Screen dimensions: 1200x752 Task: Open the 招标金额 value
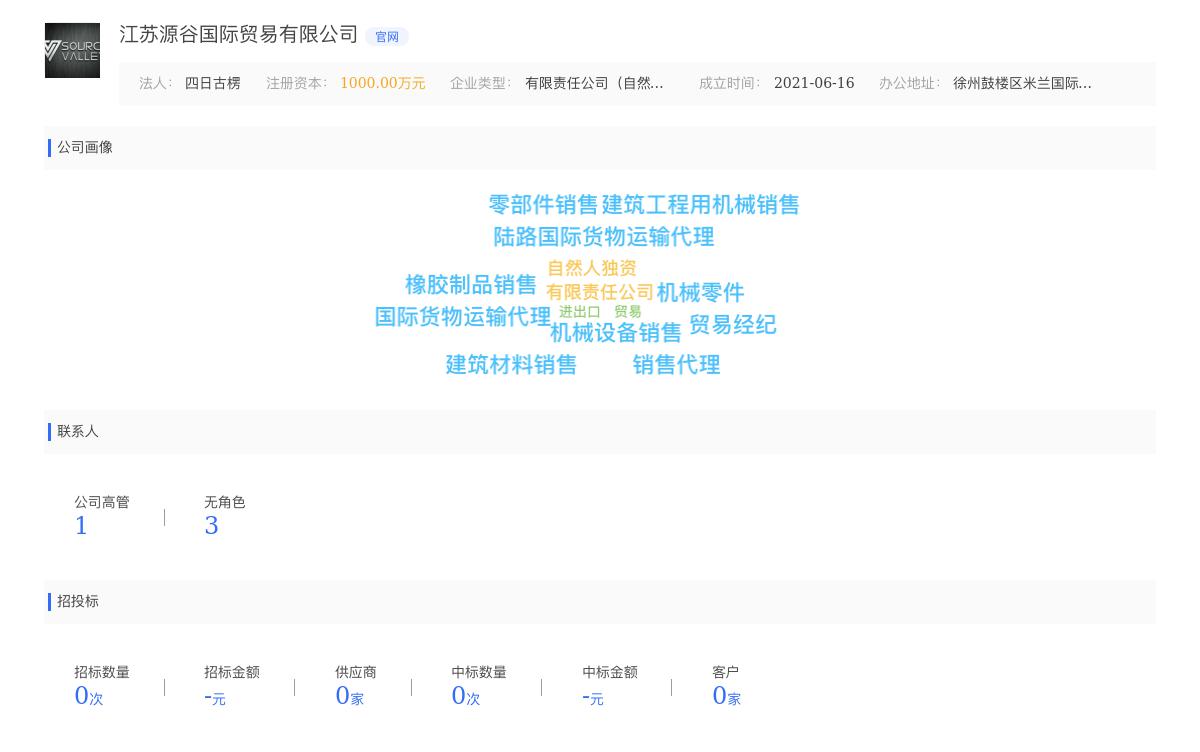coord(215,697)
